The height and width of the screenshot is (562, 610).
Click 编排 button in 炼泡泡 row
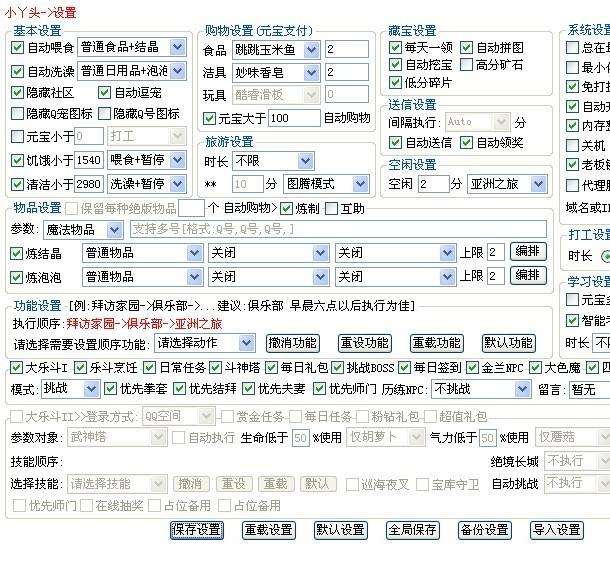pos(528,275)
